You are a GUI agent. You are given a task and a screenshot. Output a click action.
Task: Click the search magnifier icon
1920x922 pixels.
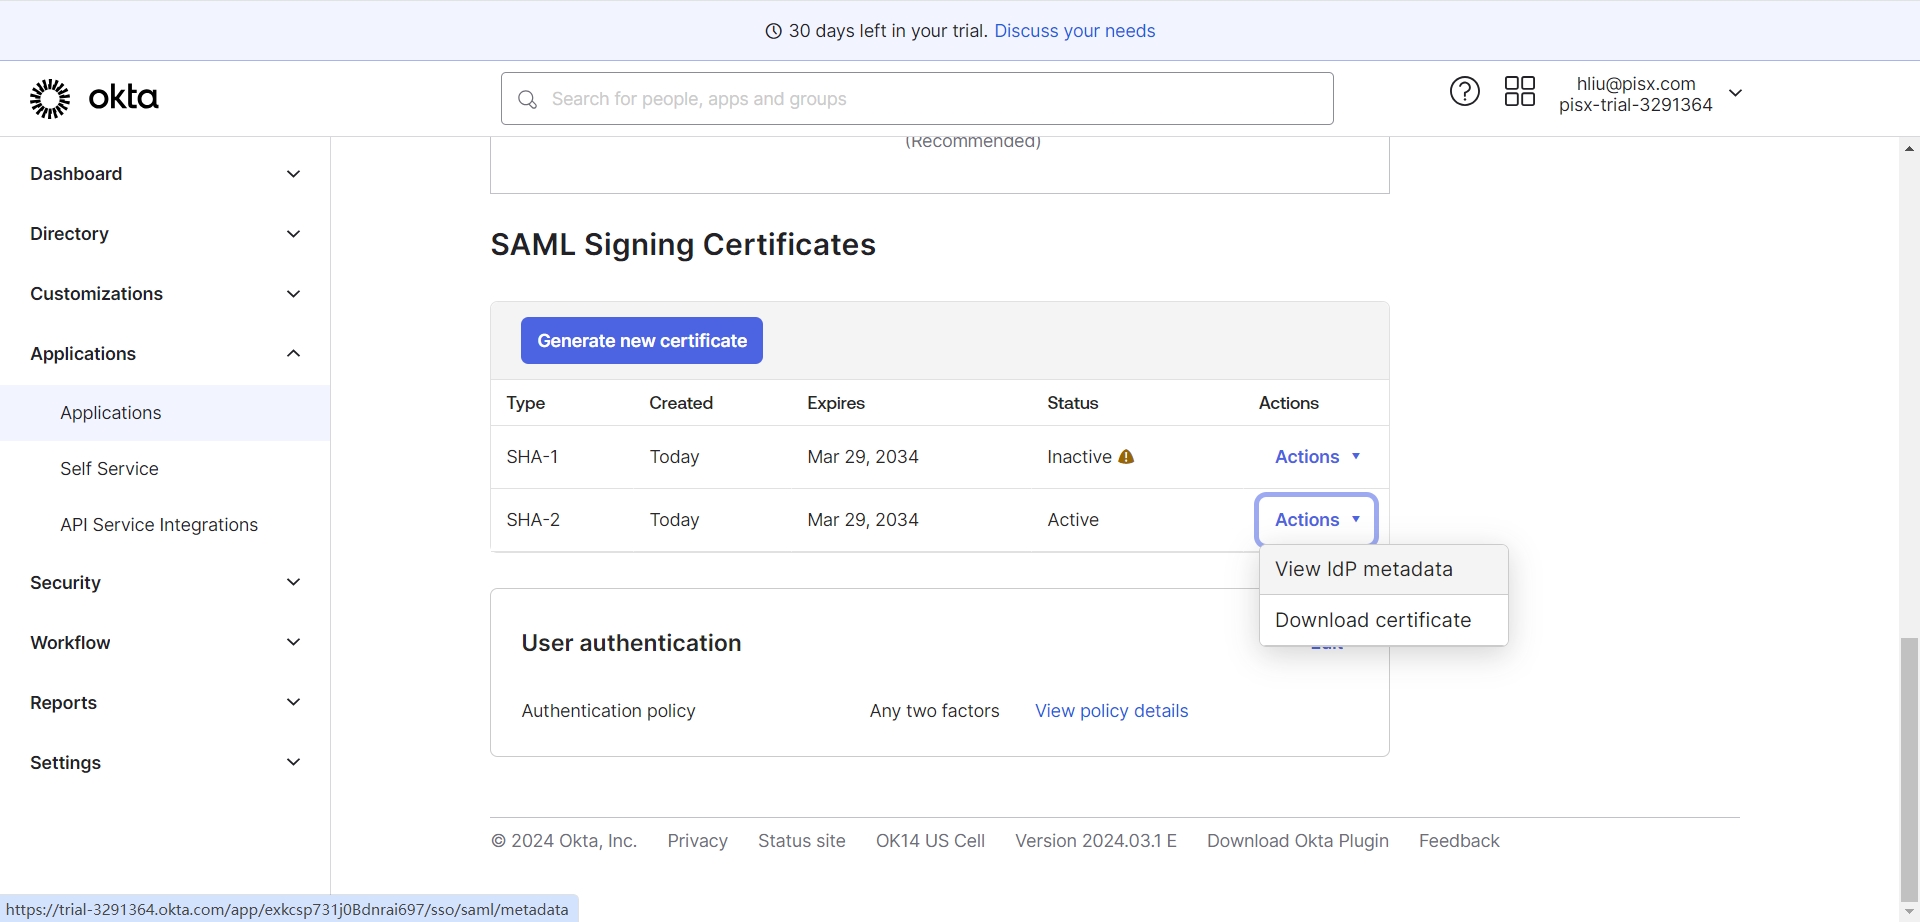click(x=527, y=99)
